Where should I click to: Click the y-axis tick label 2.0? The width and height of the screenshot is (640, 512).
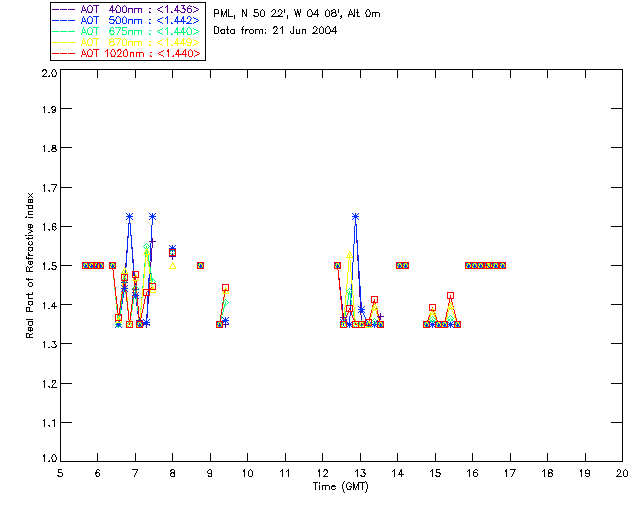[49, 74]
